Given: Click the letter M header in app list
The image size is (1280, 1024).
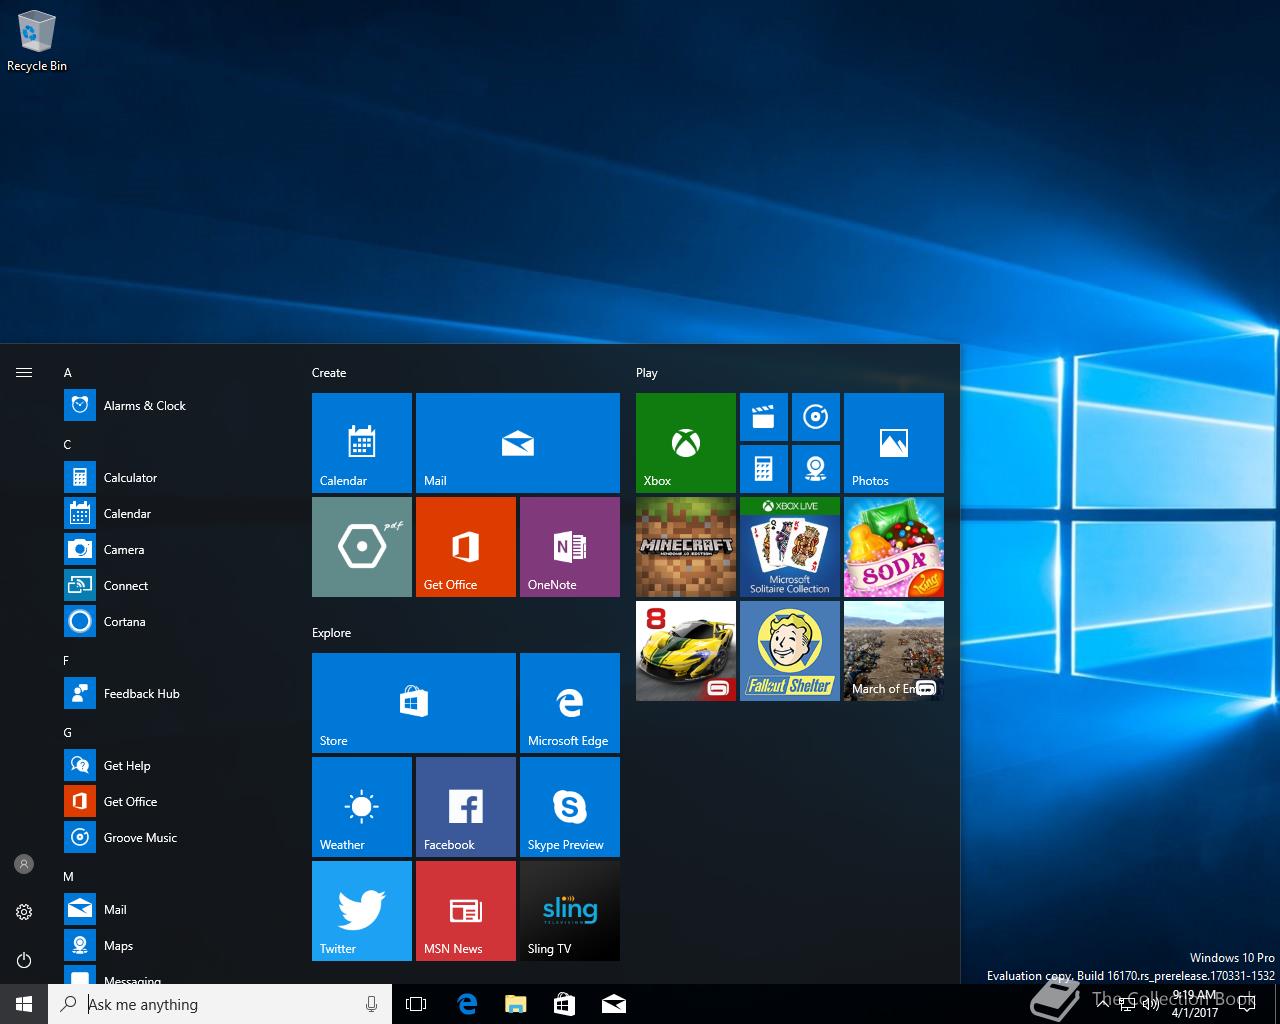Looking at the screenshot, I should [69, 877].
